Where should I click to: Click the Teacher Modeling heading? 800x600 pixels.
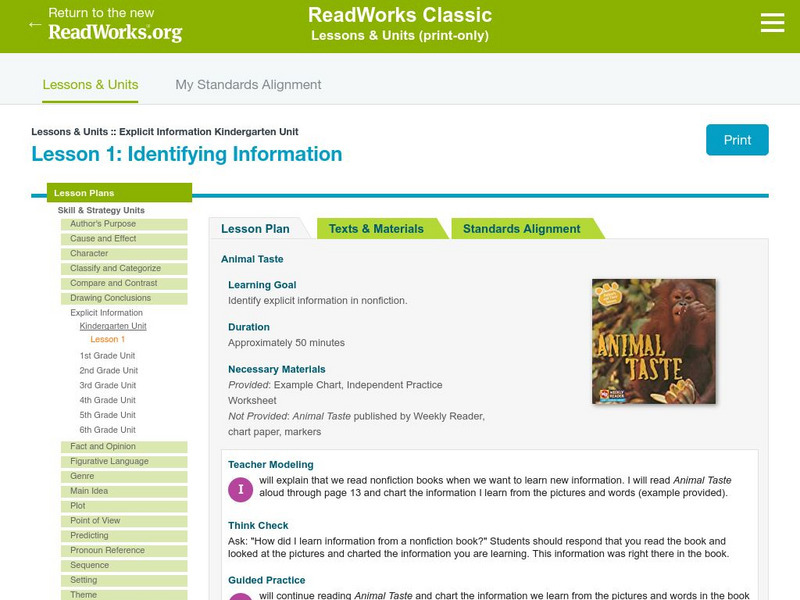(x=270, y=464)
